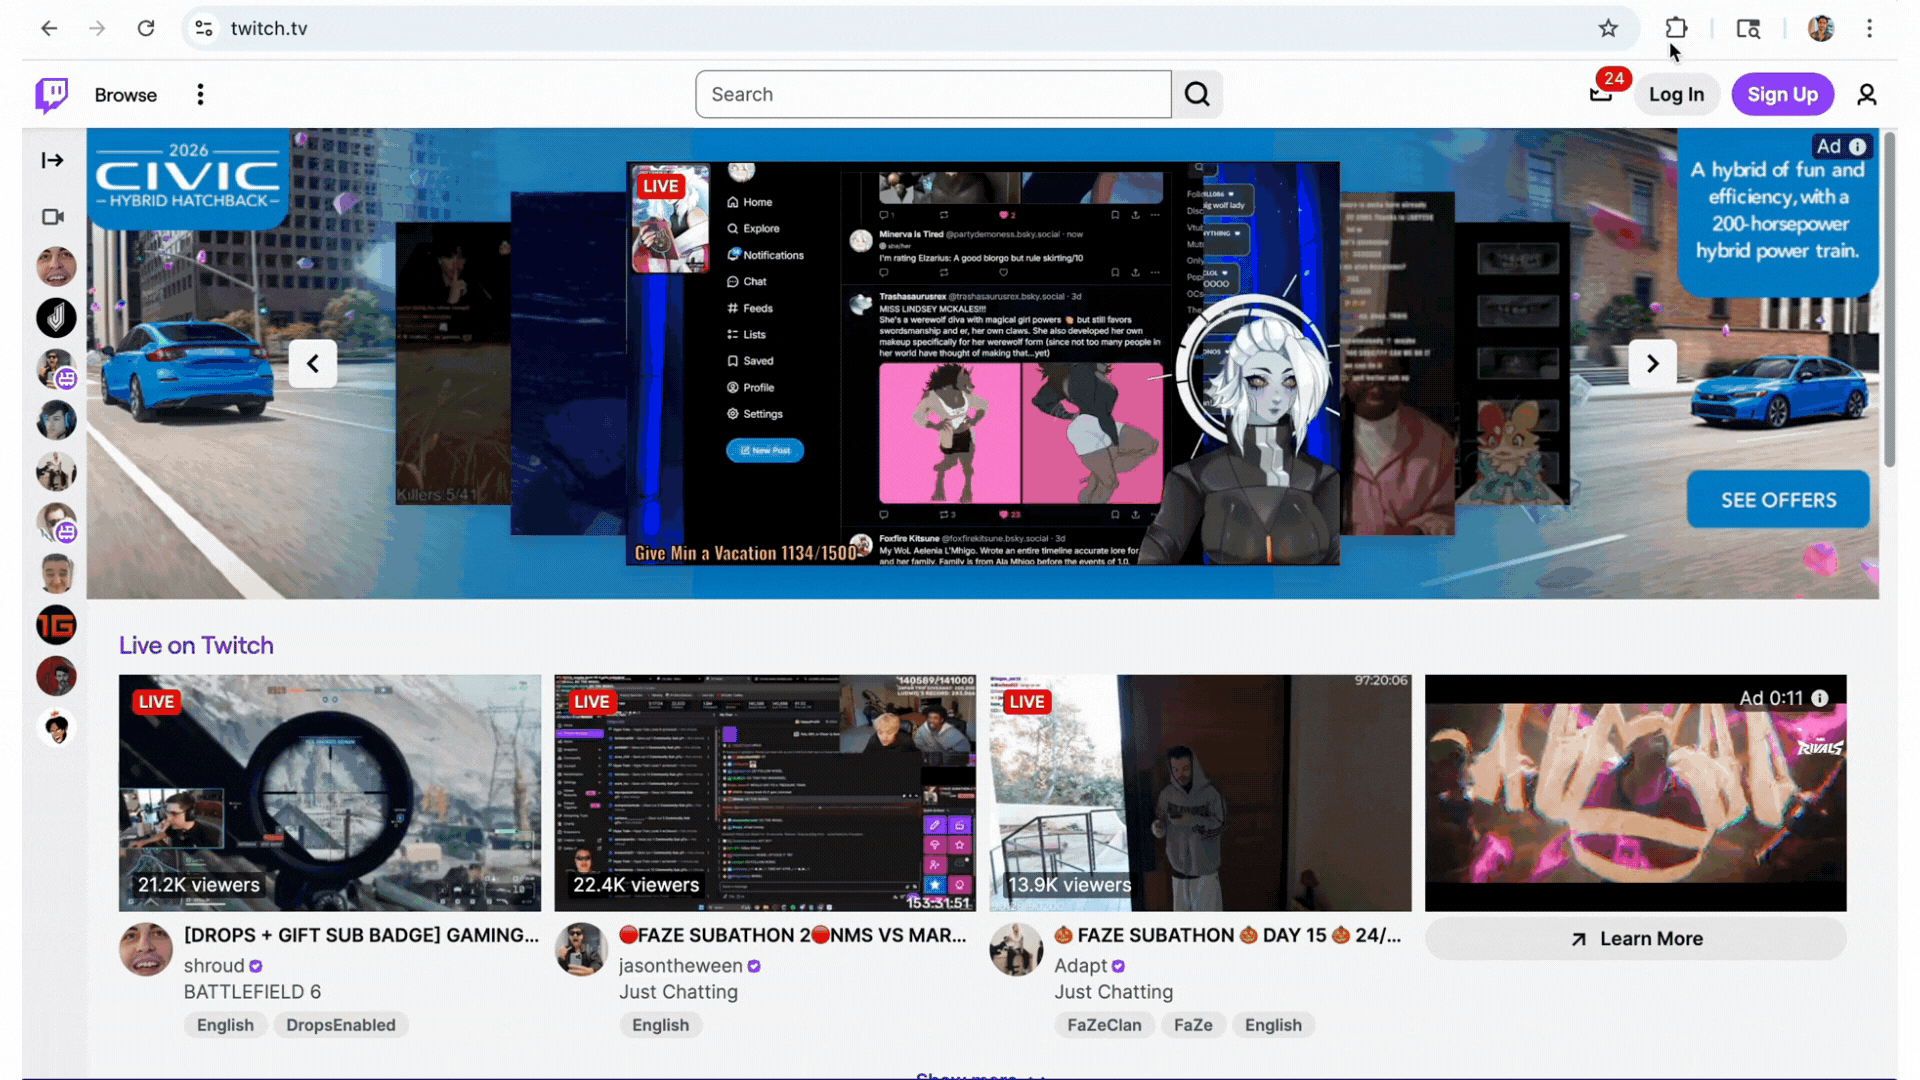The width and height of the screenshot is (1920, 1080).
Task: Click the page vertical scrollbar
Action: tap(1889, 300)
